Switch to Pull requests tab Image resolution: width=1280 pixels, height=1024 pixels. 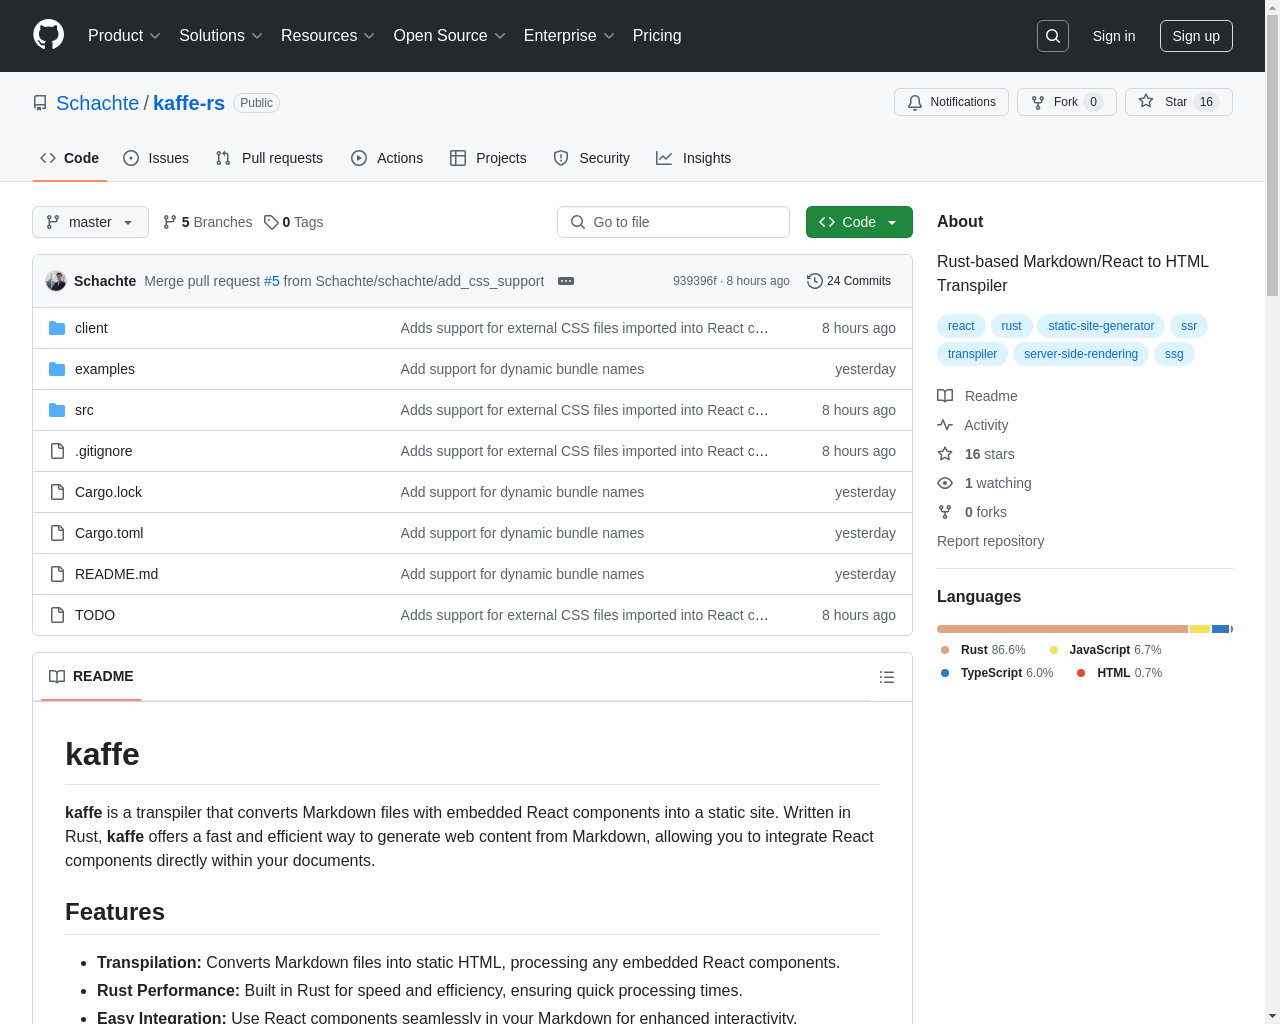click(x=269, y=158)
